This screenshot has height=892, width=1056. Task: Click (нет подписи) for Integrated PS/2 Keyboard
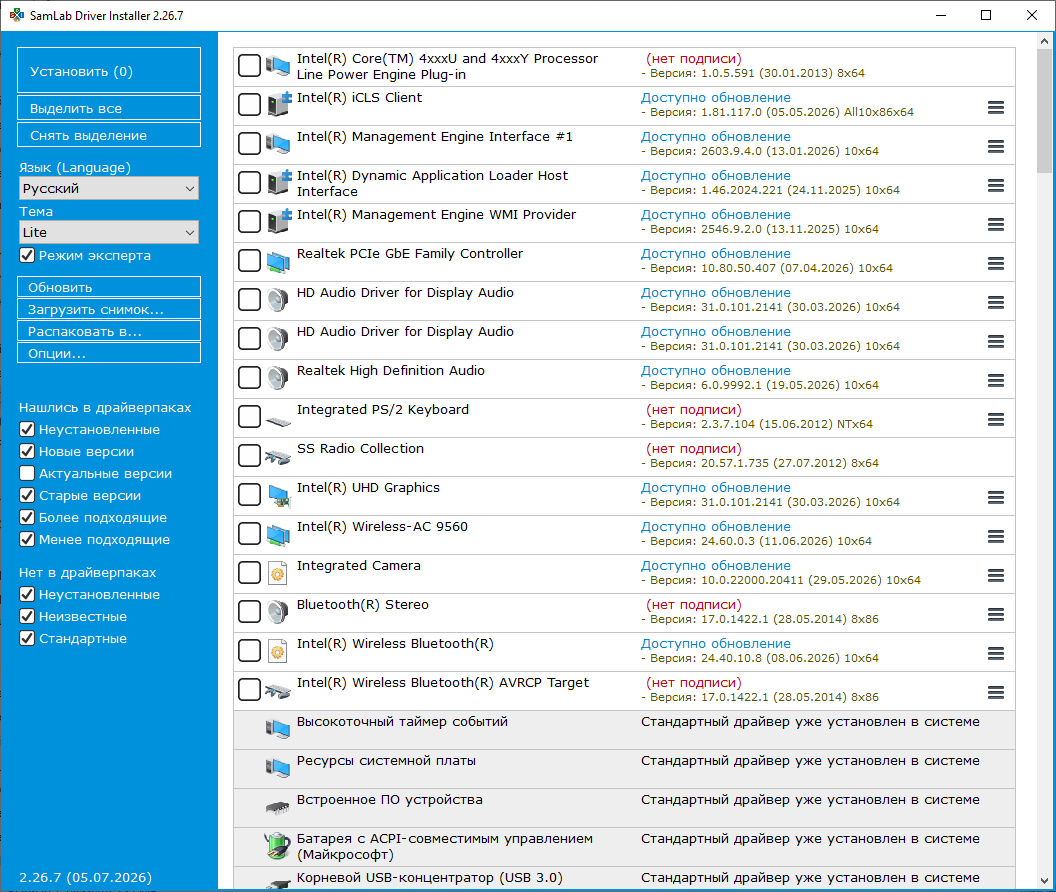tap(694, 410)
